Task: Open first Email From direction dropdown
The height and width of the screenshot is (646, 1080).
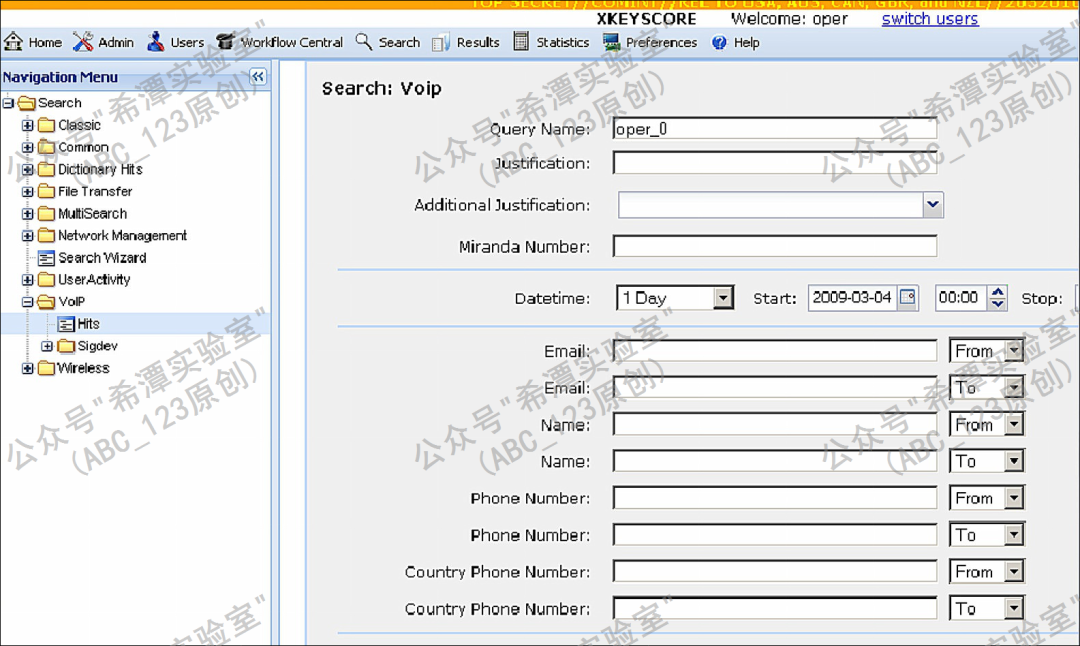Action: click(1014, 351)
